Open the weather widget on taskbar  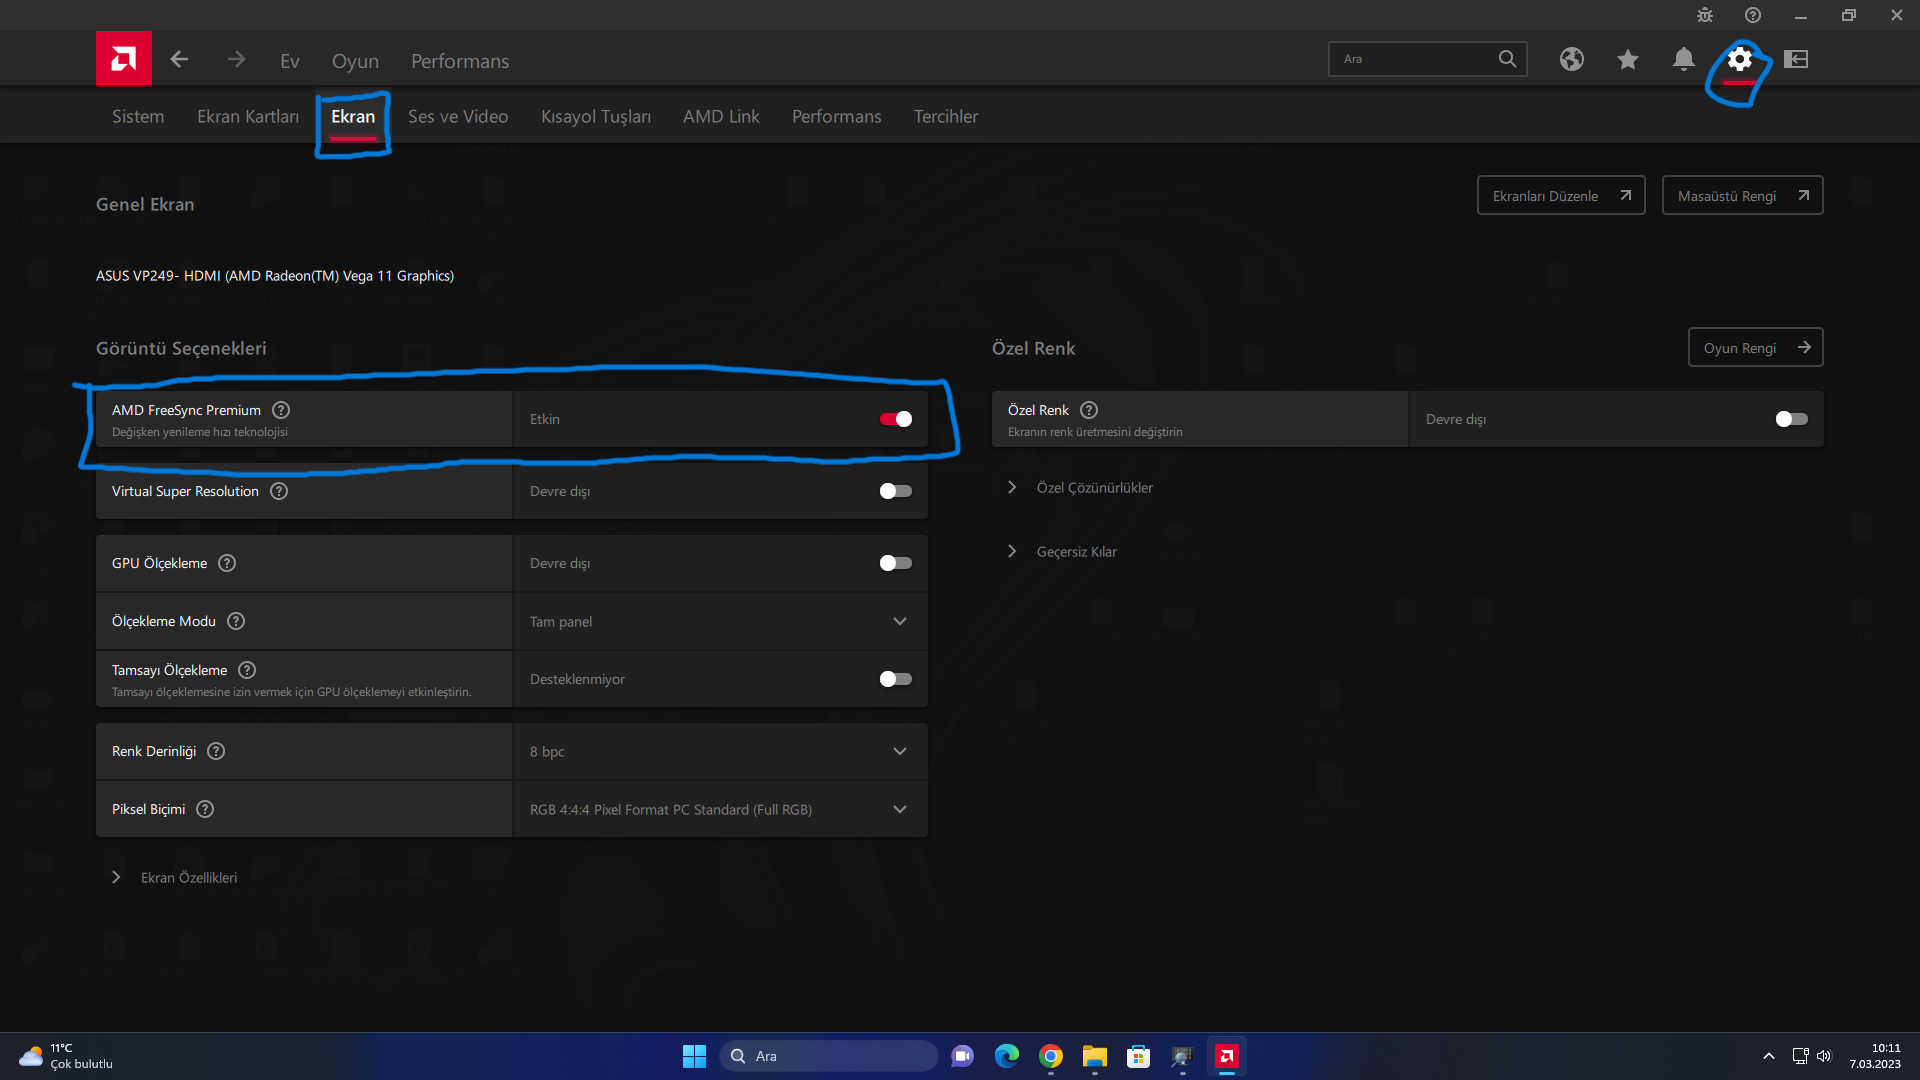[x=66, y=1056]
